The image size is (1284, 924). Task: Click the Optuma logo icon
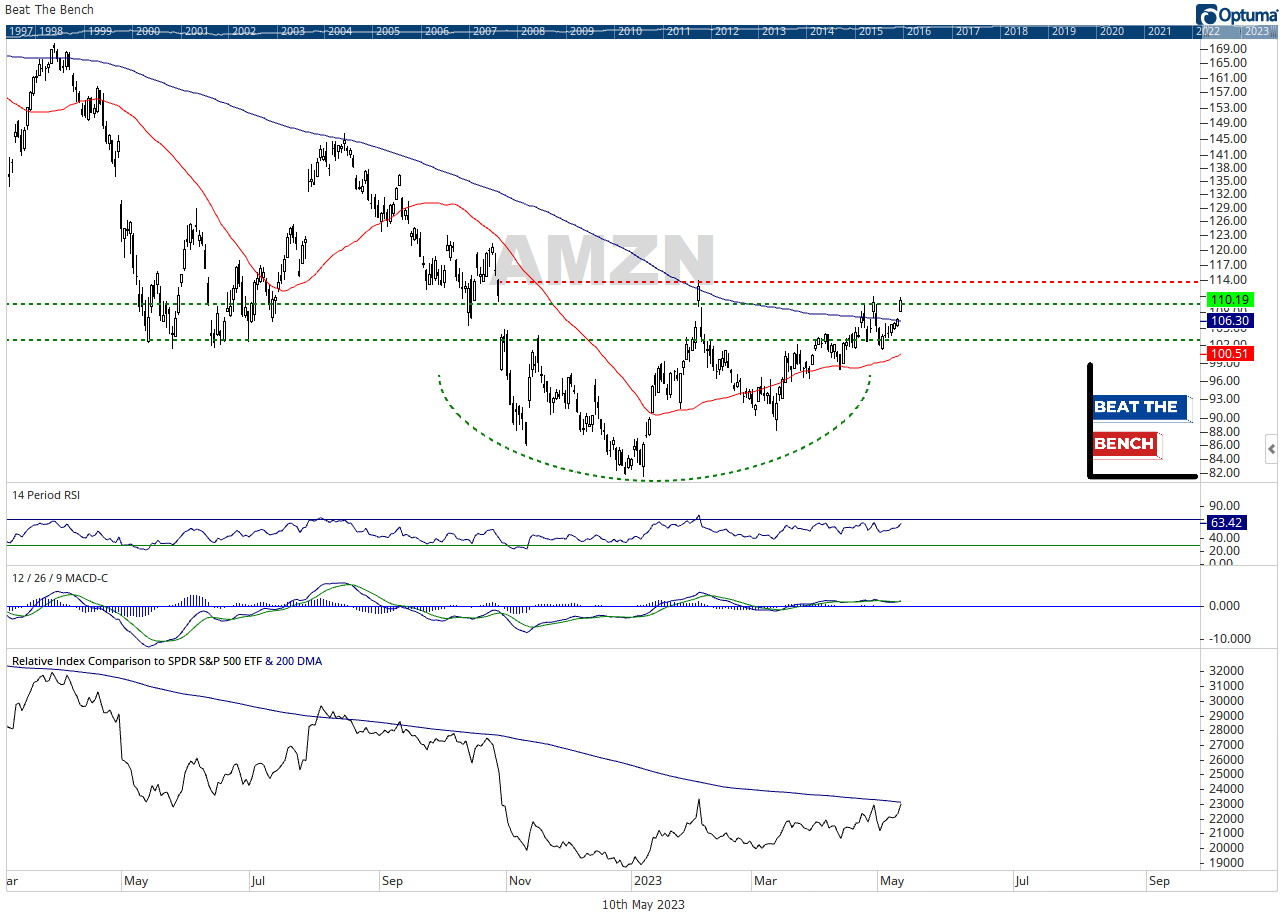point(1208,14)
